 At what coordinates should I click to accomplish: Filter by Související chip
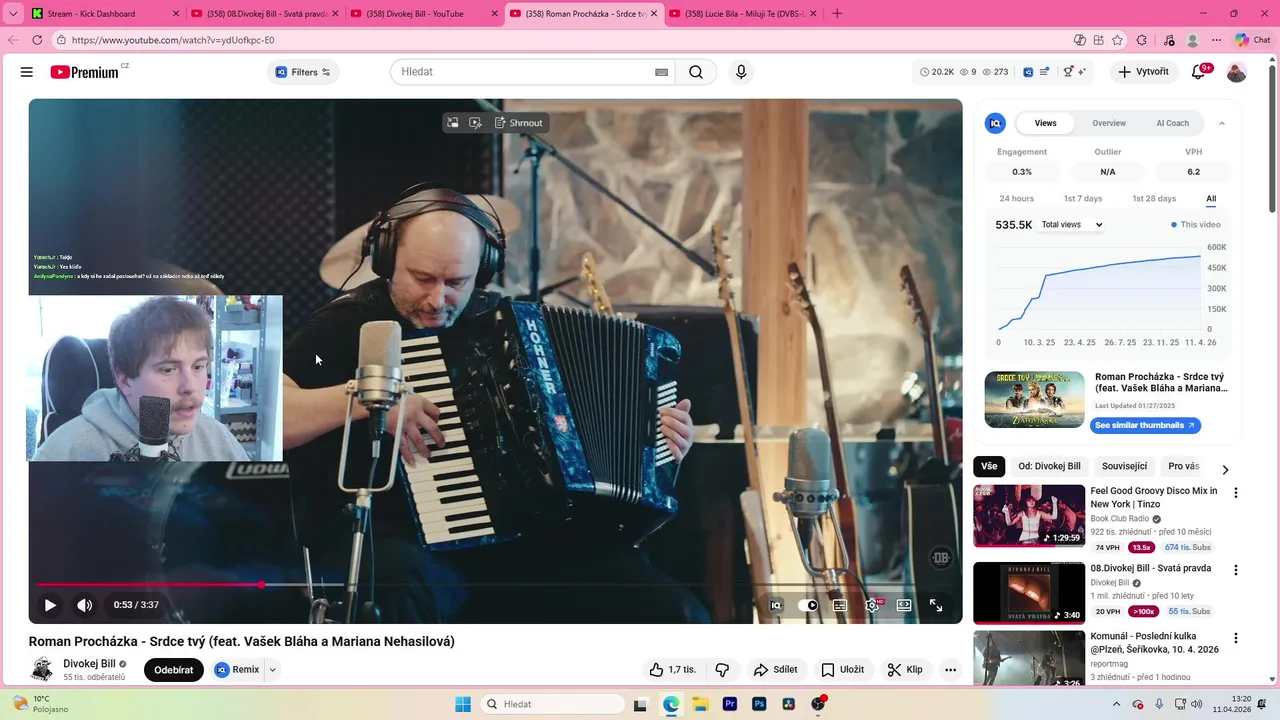click(1124, 466)
